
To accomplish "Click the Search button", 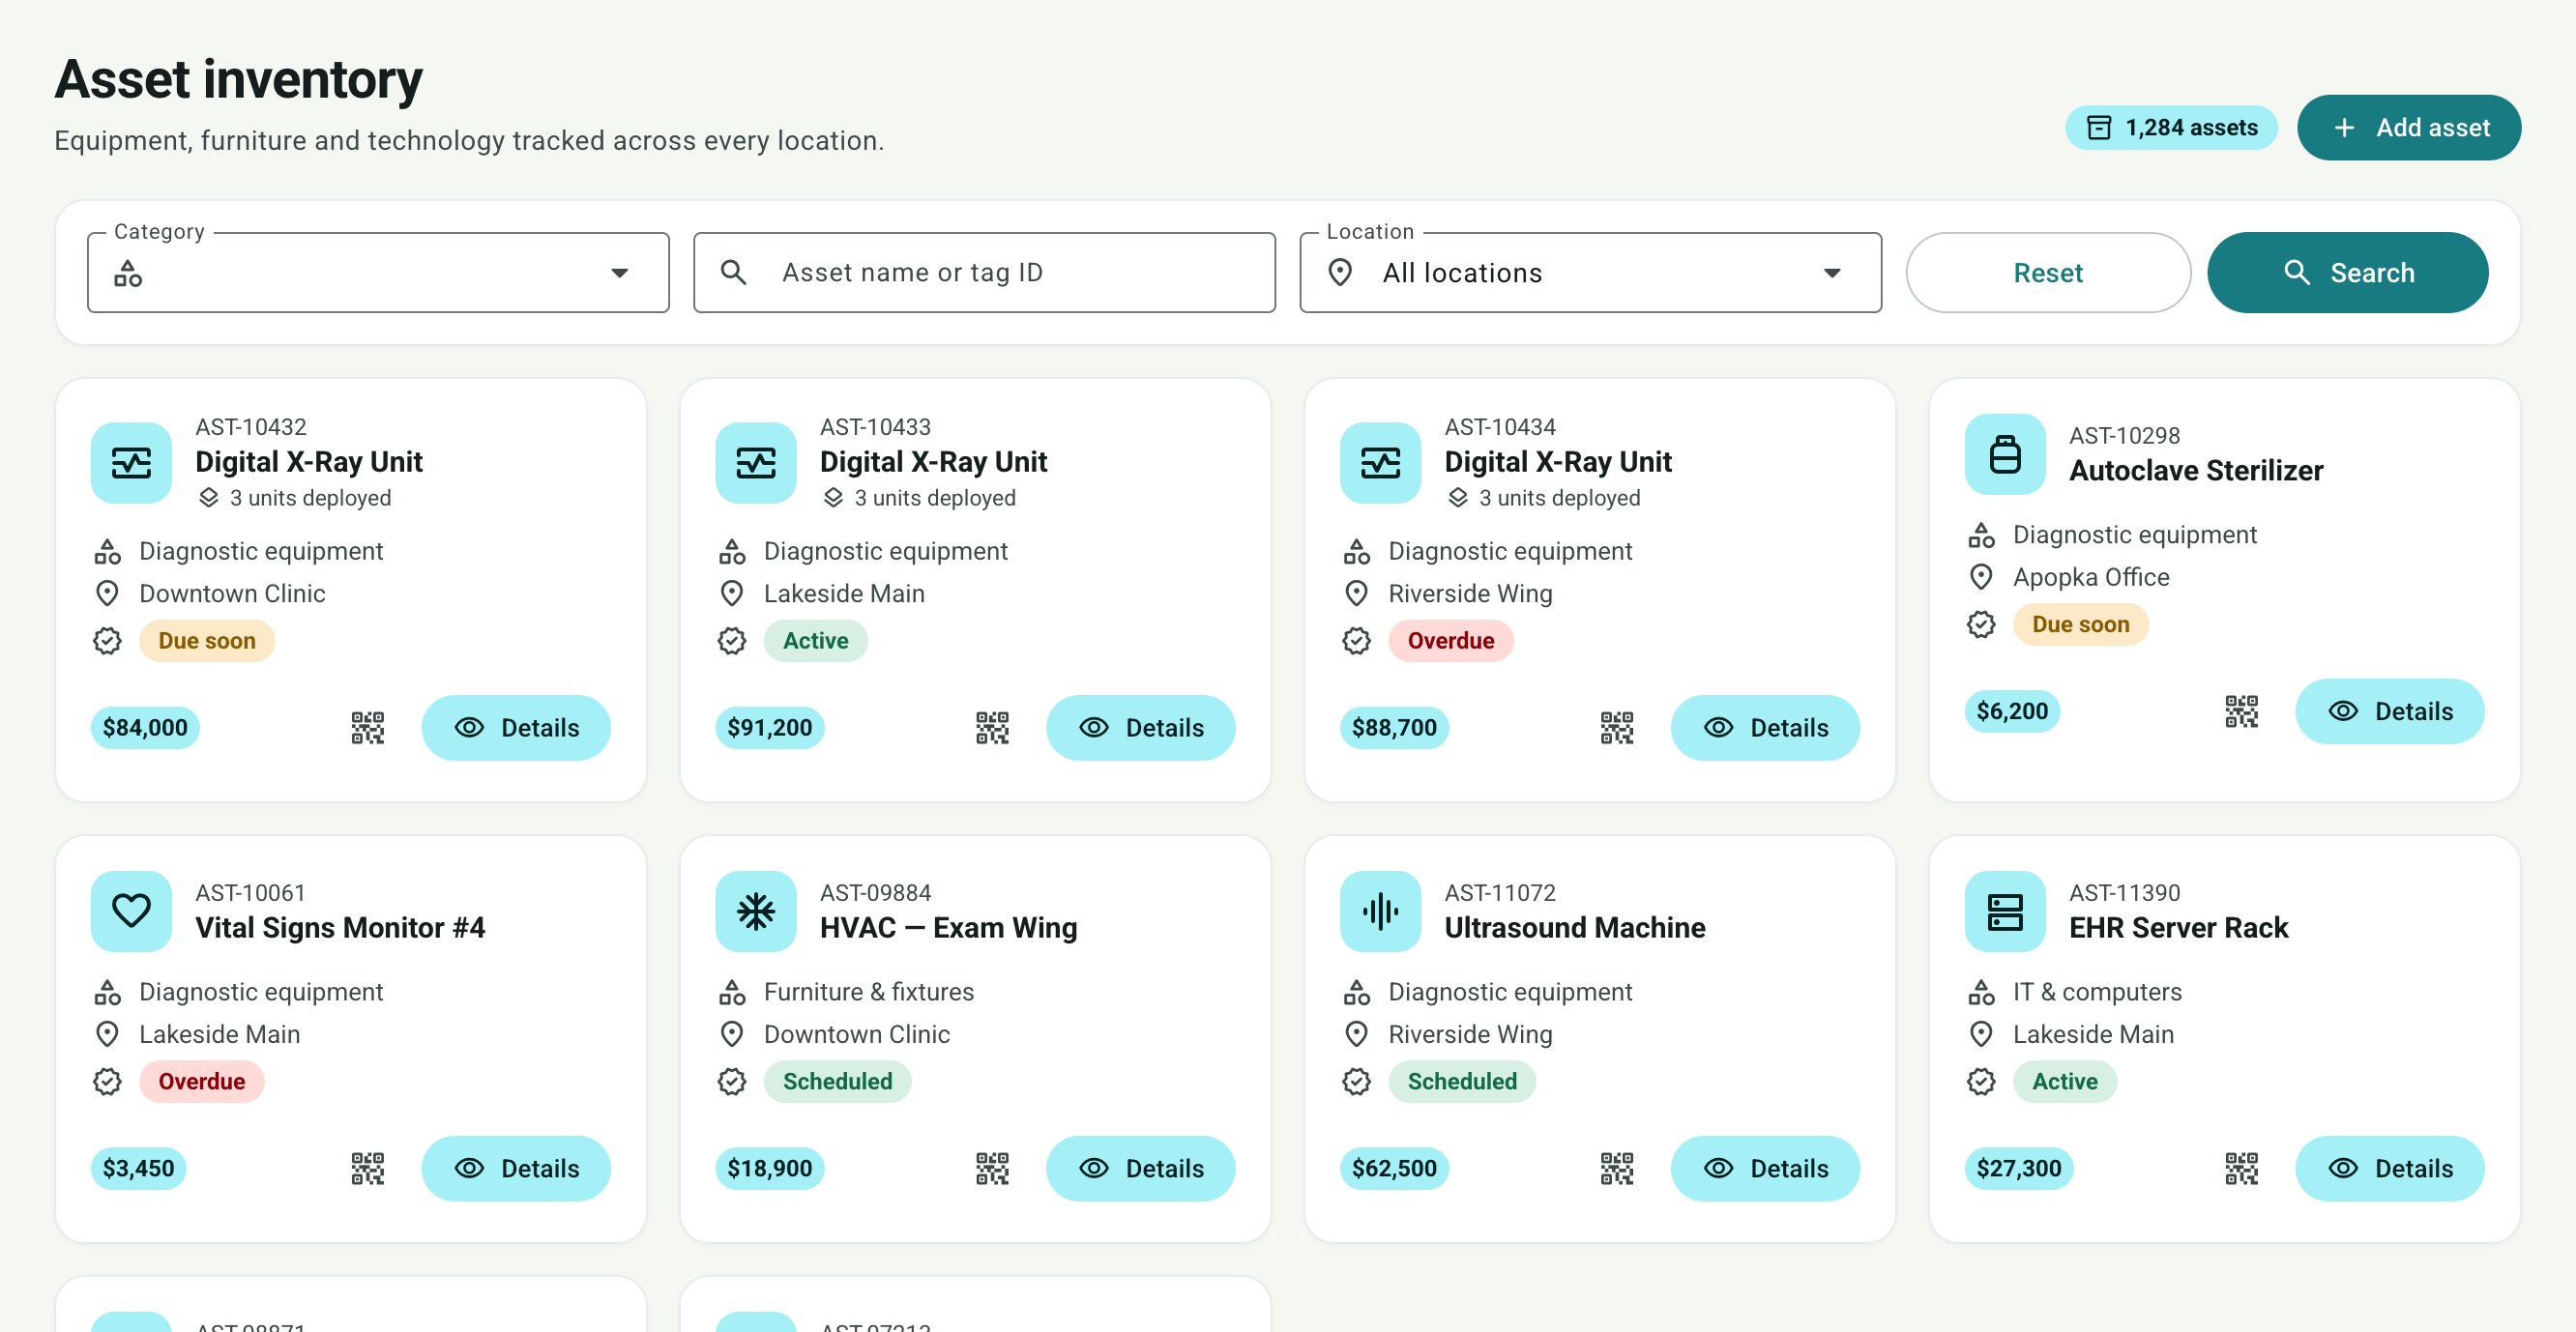I will pyautogui.click(x=2347, y=272).
